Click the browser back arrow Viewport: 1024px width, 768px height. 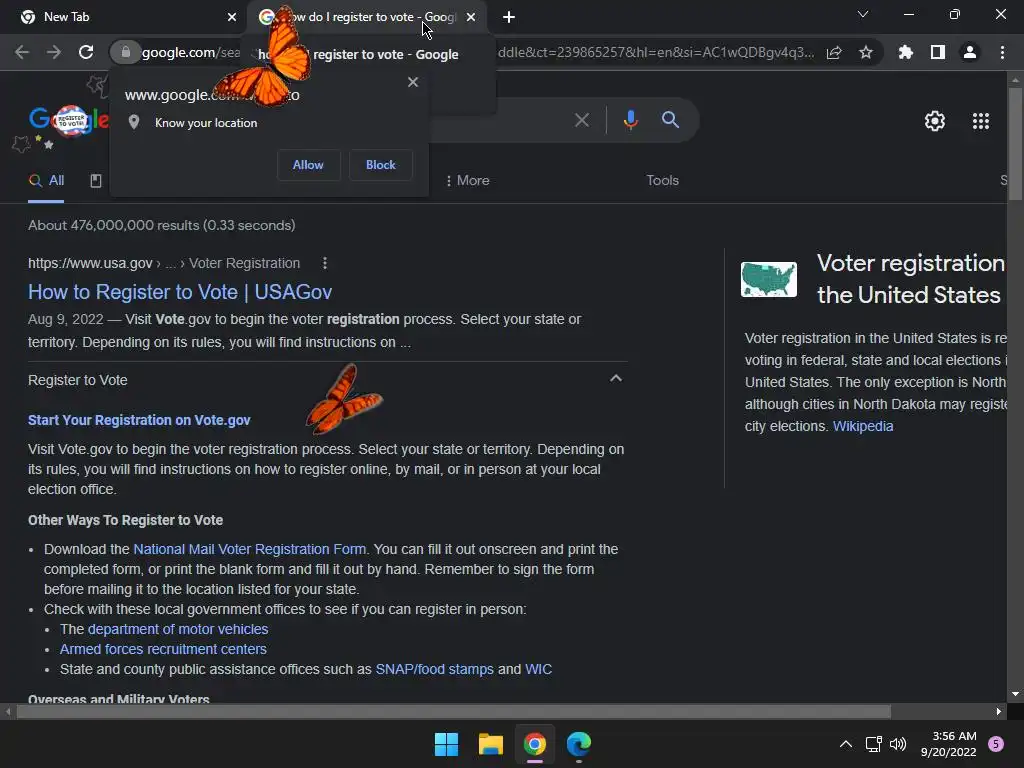point(22,52)
